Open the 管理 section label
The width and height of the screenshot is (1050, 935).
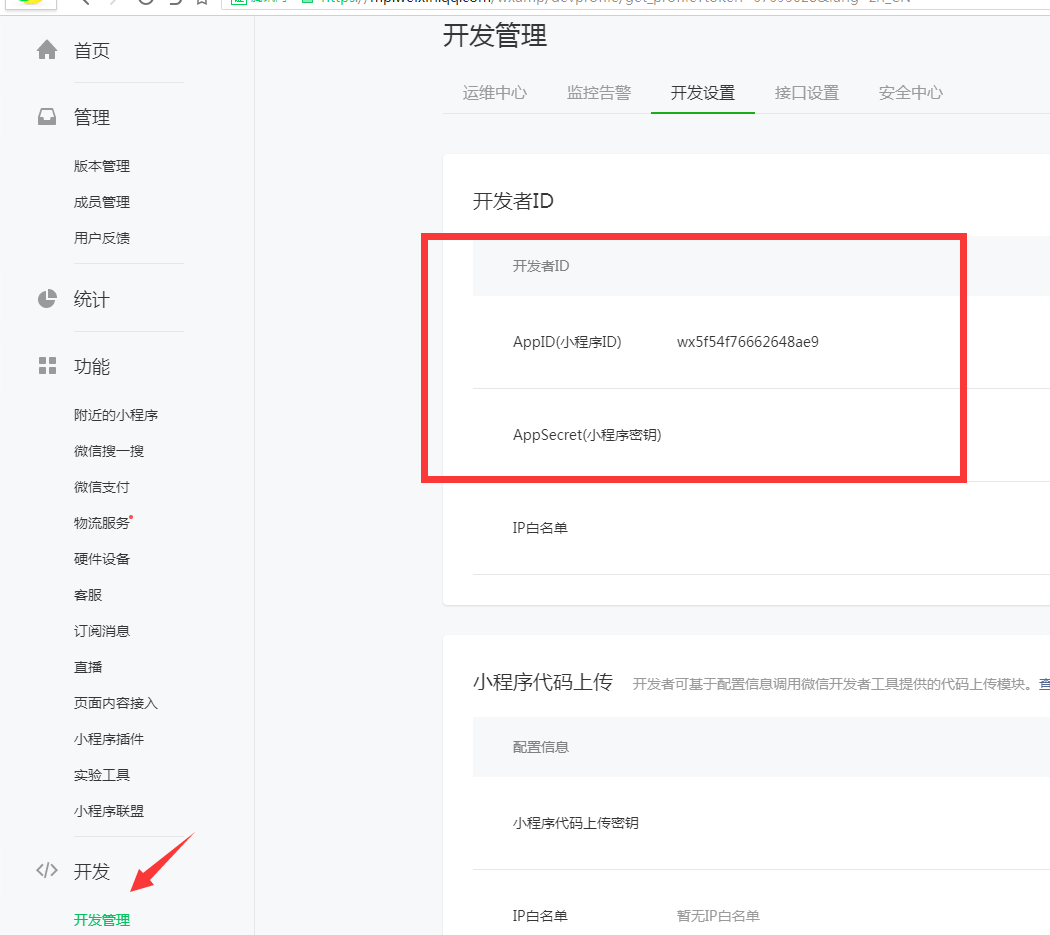[92, 117]
